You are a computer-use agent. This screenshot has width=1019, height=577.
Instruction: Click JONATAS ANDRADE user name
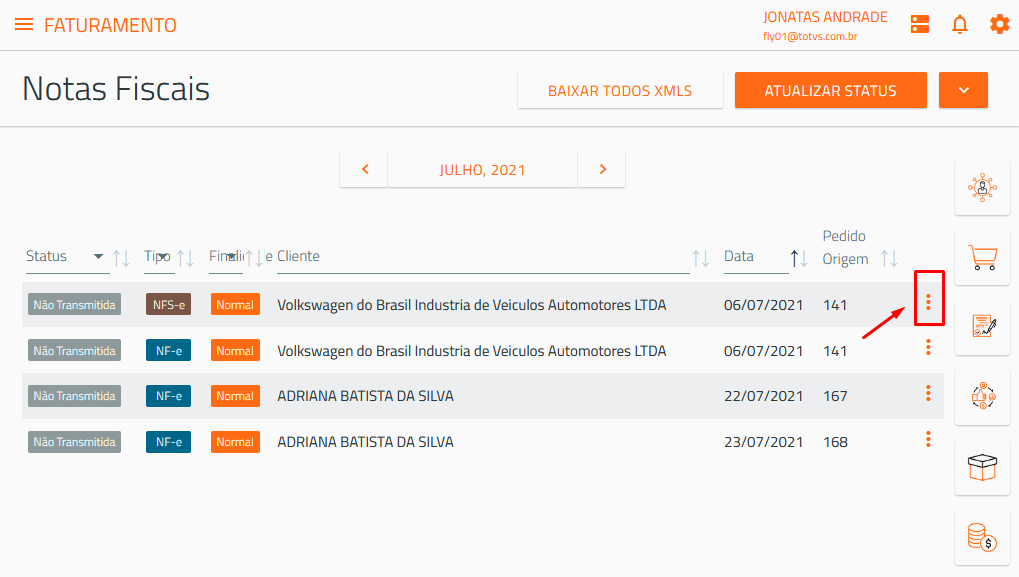tap(825, 17)
